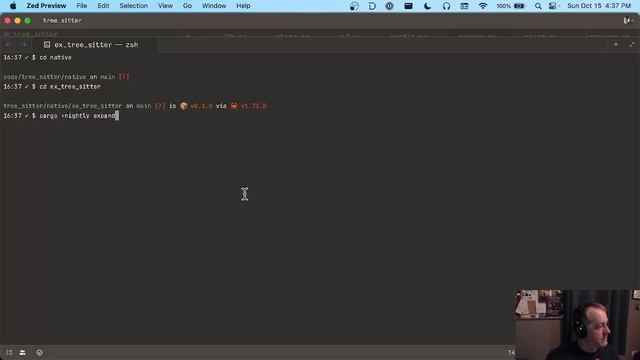This screenshot has width=640, height=360.
Task: Click the headphones icon in menu bar
Action: click(446, 6)
